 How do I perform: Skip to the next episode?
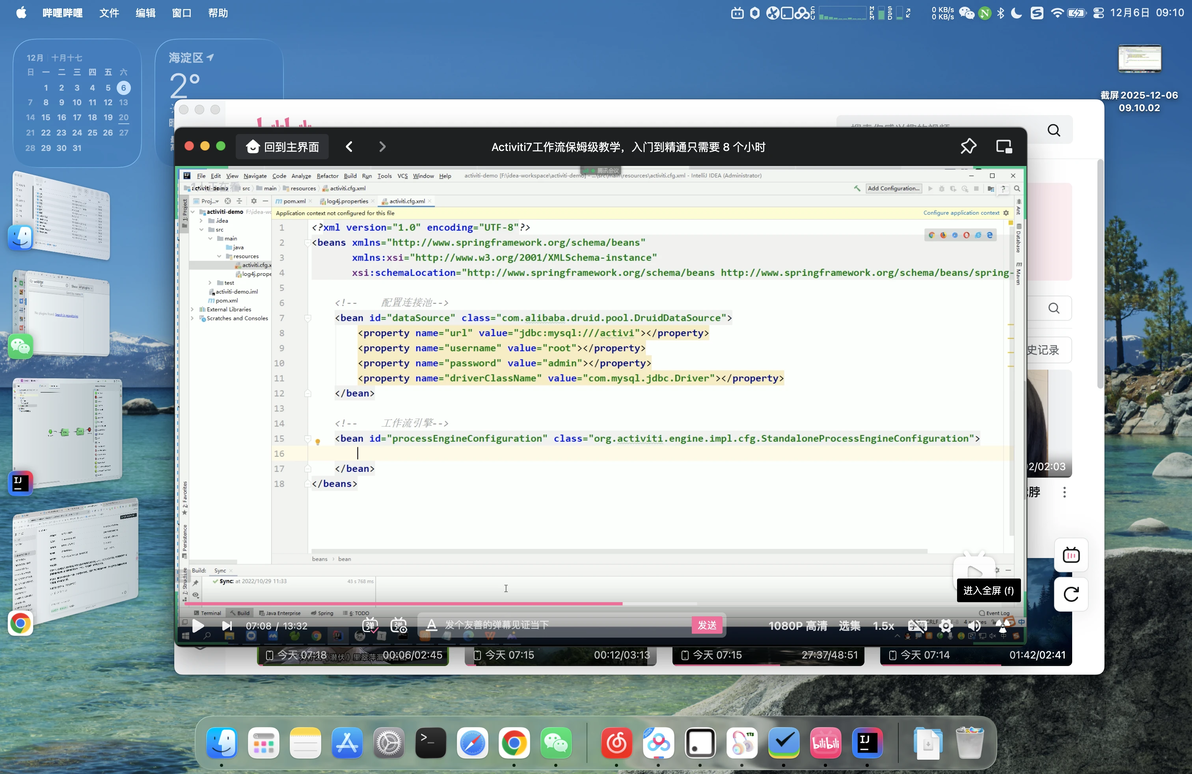(227, 626)
